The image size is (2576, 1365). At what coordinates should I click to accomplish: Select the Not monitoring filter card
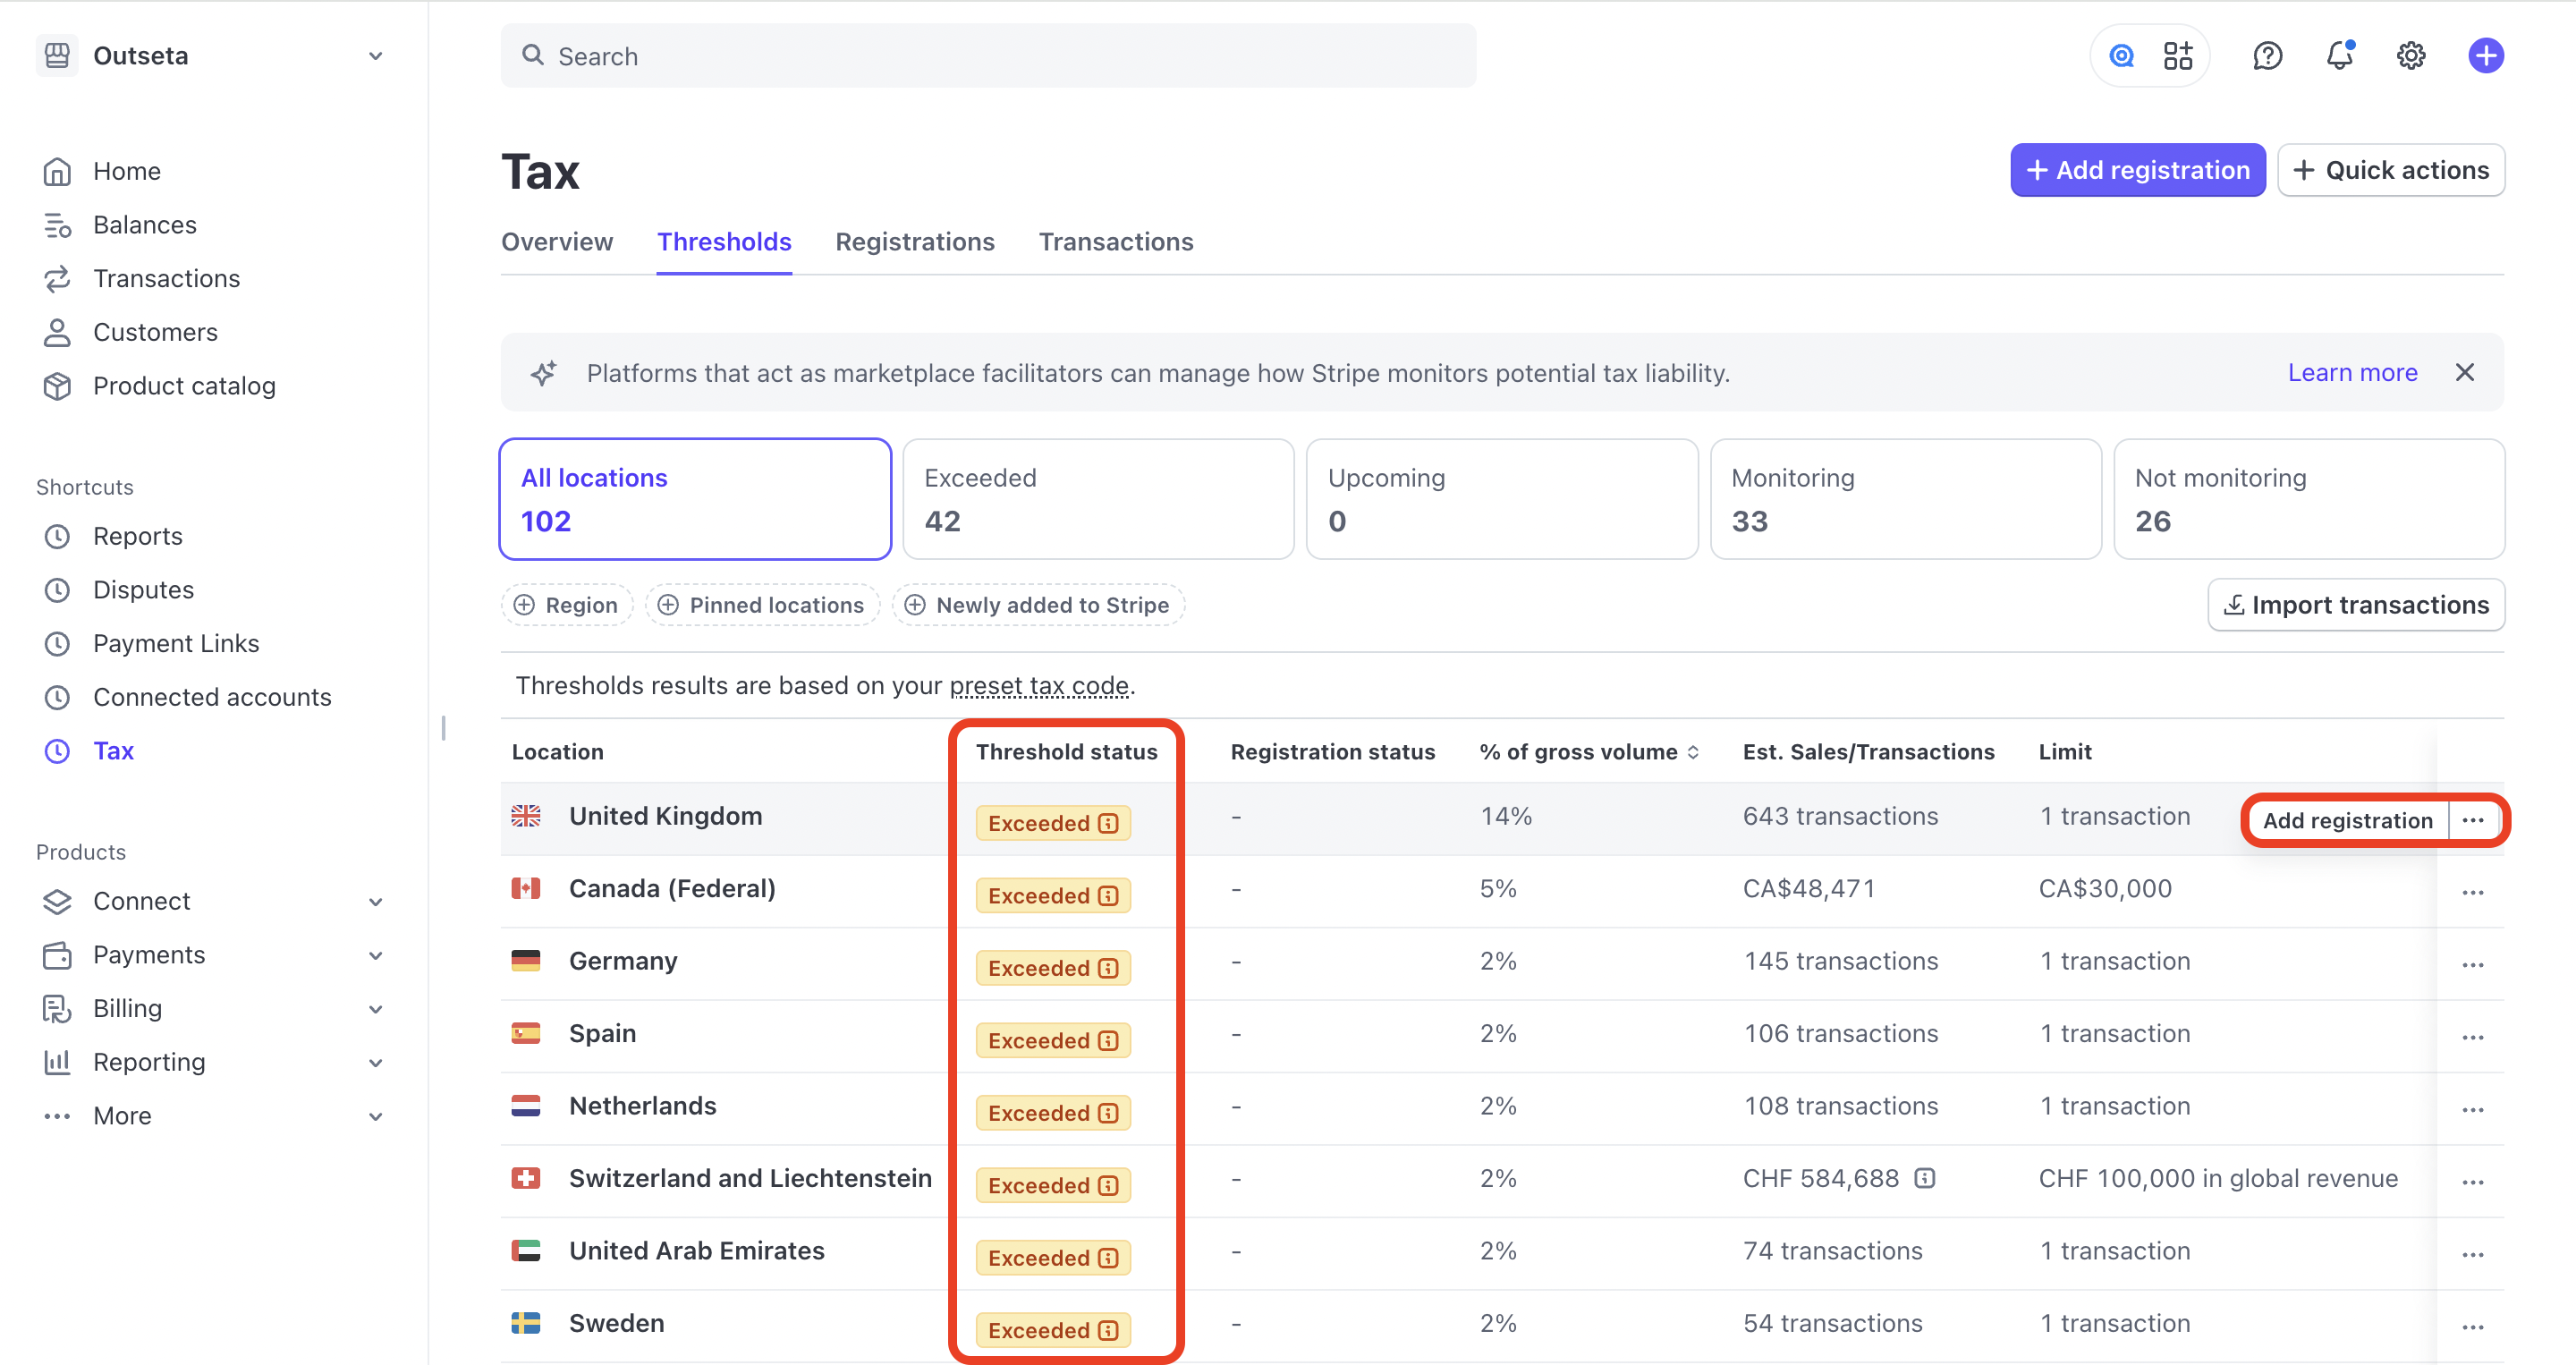click(2308, 499)
